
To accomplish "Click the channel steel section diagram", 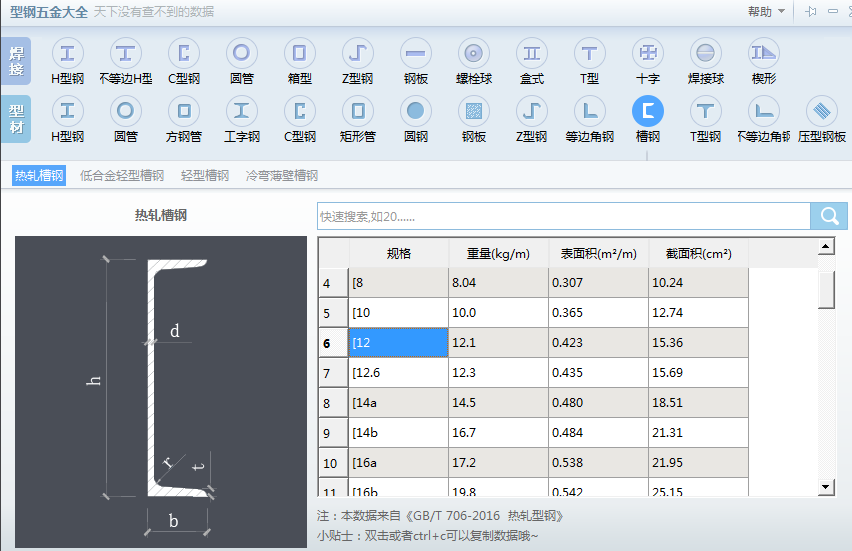I will 161,392.
